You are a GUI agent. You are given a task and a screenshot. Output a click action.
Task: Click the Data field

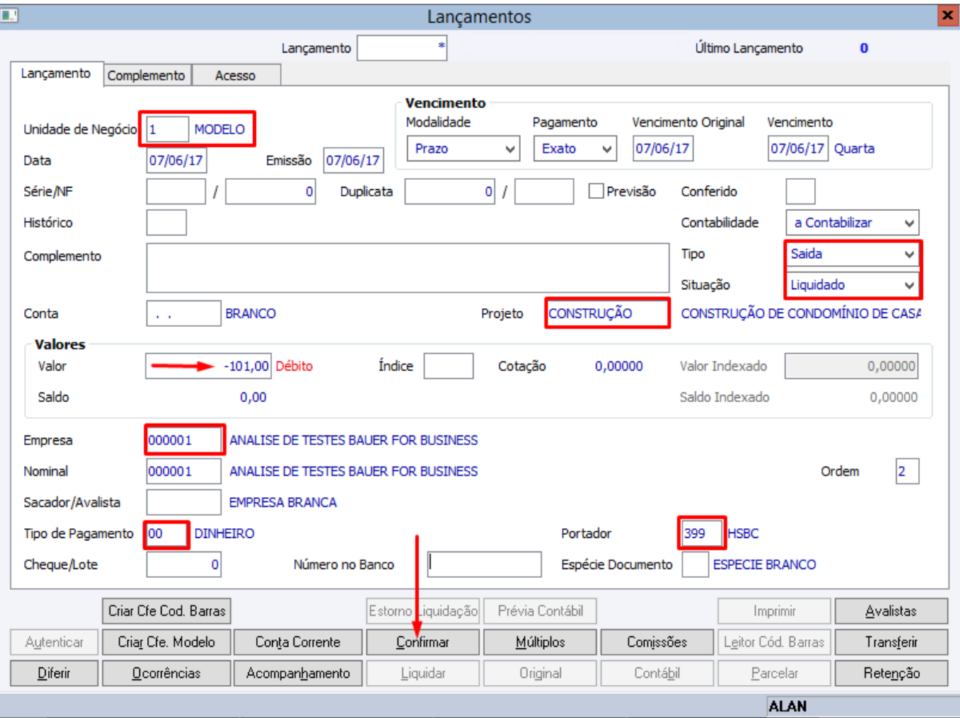[176, 161]
